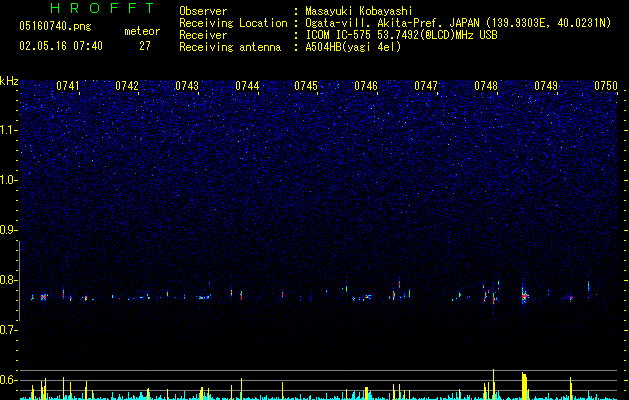Click the 0745 time marker

[306, 86]
